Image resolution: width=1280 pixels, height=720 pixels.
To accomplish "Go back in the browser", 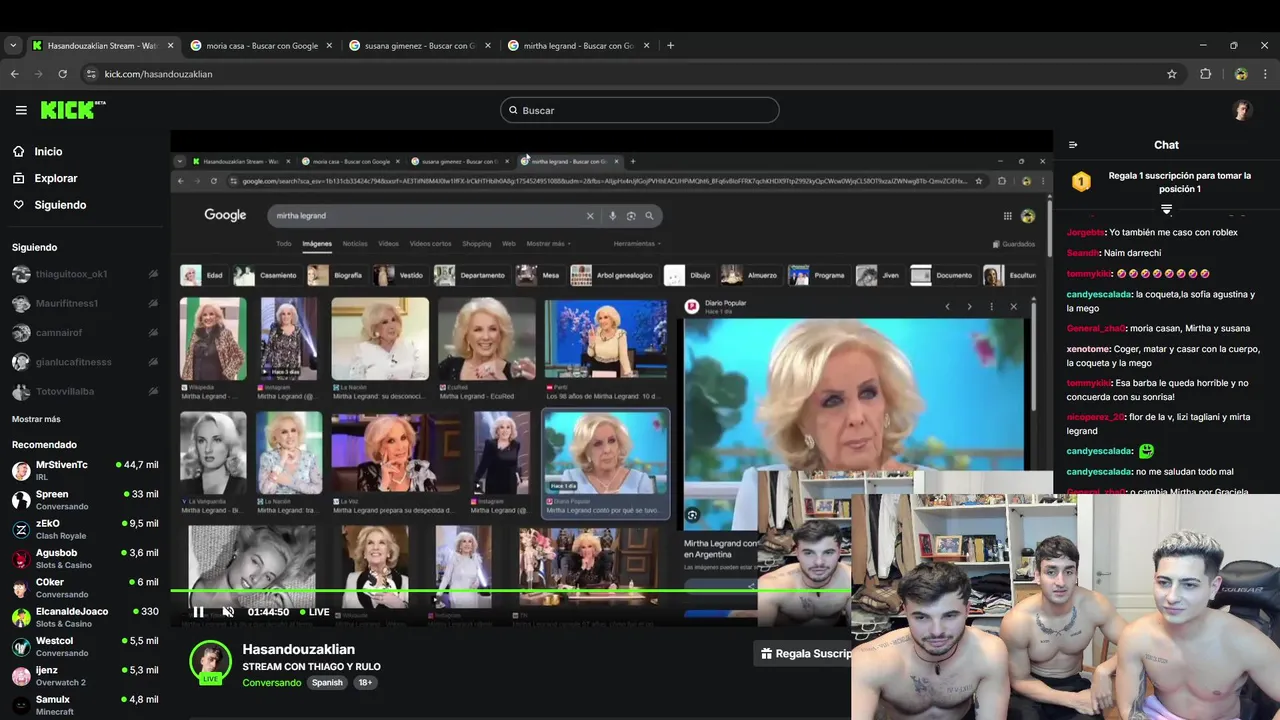I will [14, 74].
